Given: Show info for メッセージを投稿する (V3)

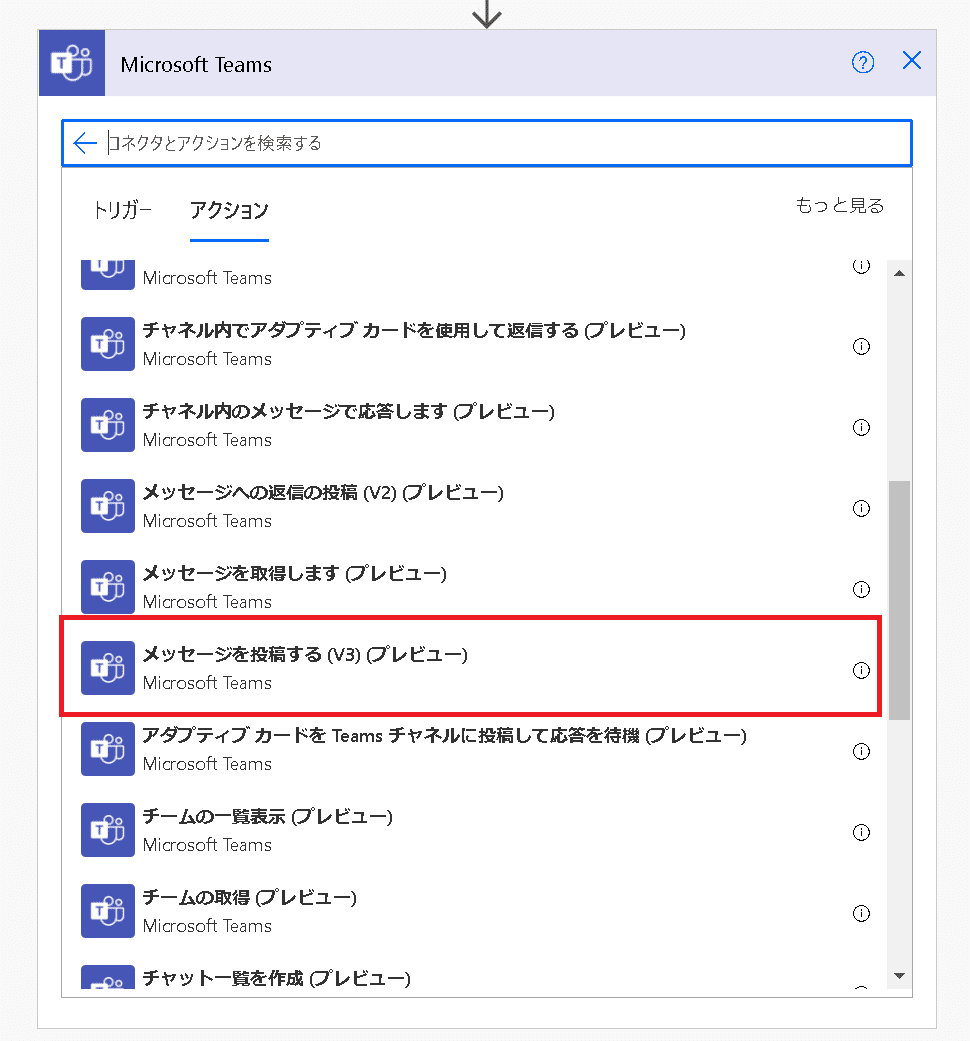Looking at the screenshot, I should tap(861, 670).
